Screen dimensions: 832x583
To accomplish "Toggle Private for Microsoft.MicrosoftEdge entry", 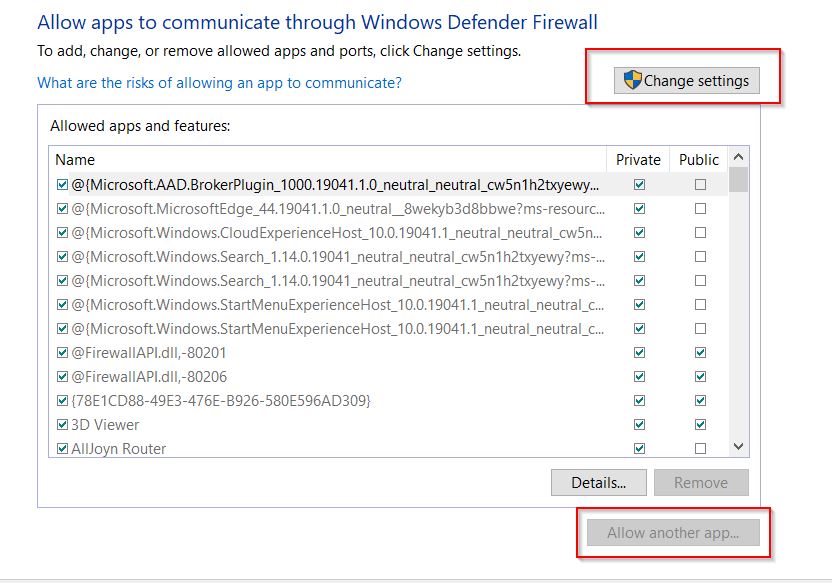I will click(639, 208).
